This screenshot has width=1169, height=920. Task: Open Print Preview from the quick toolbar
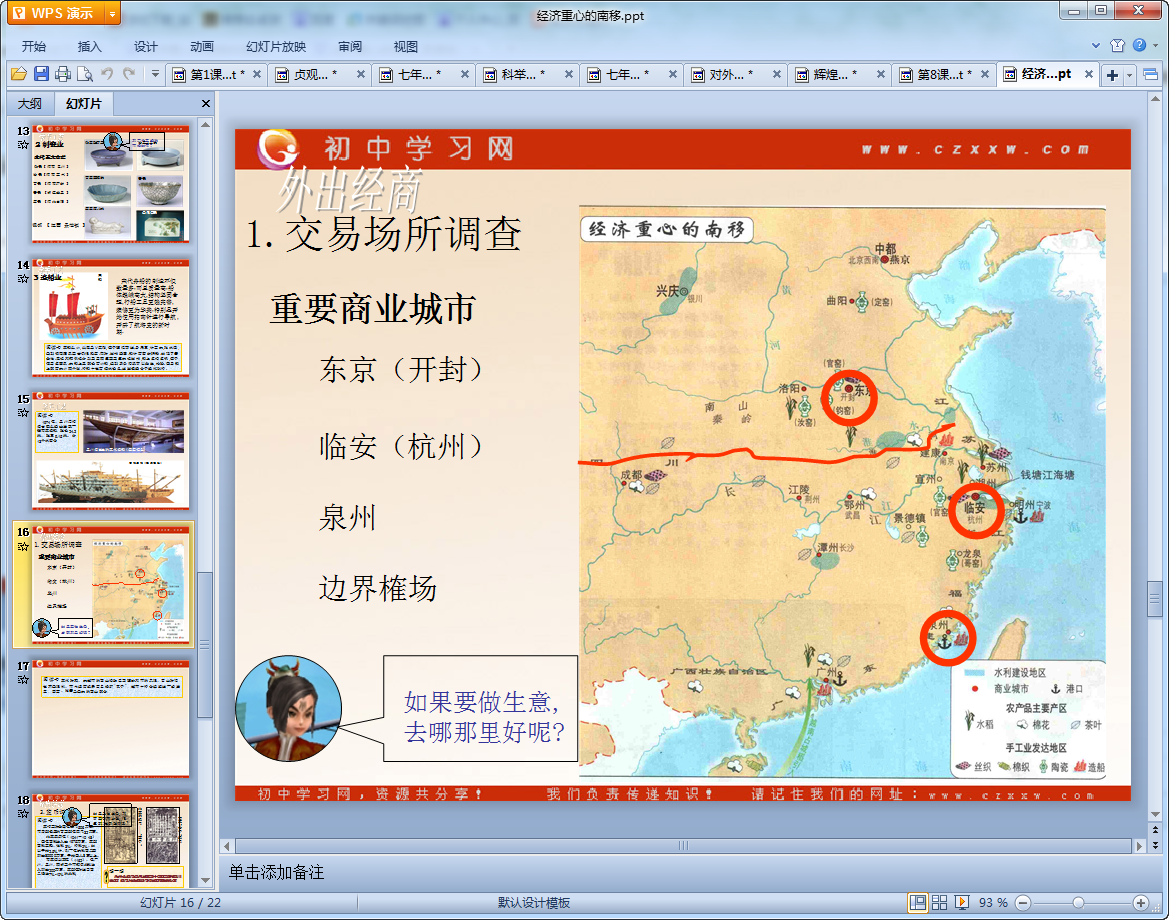[85, 74]
